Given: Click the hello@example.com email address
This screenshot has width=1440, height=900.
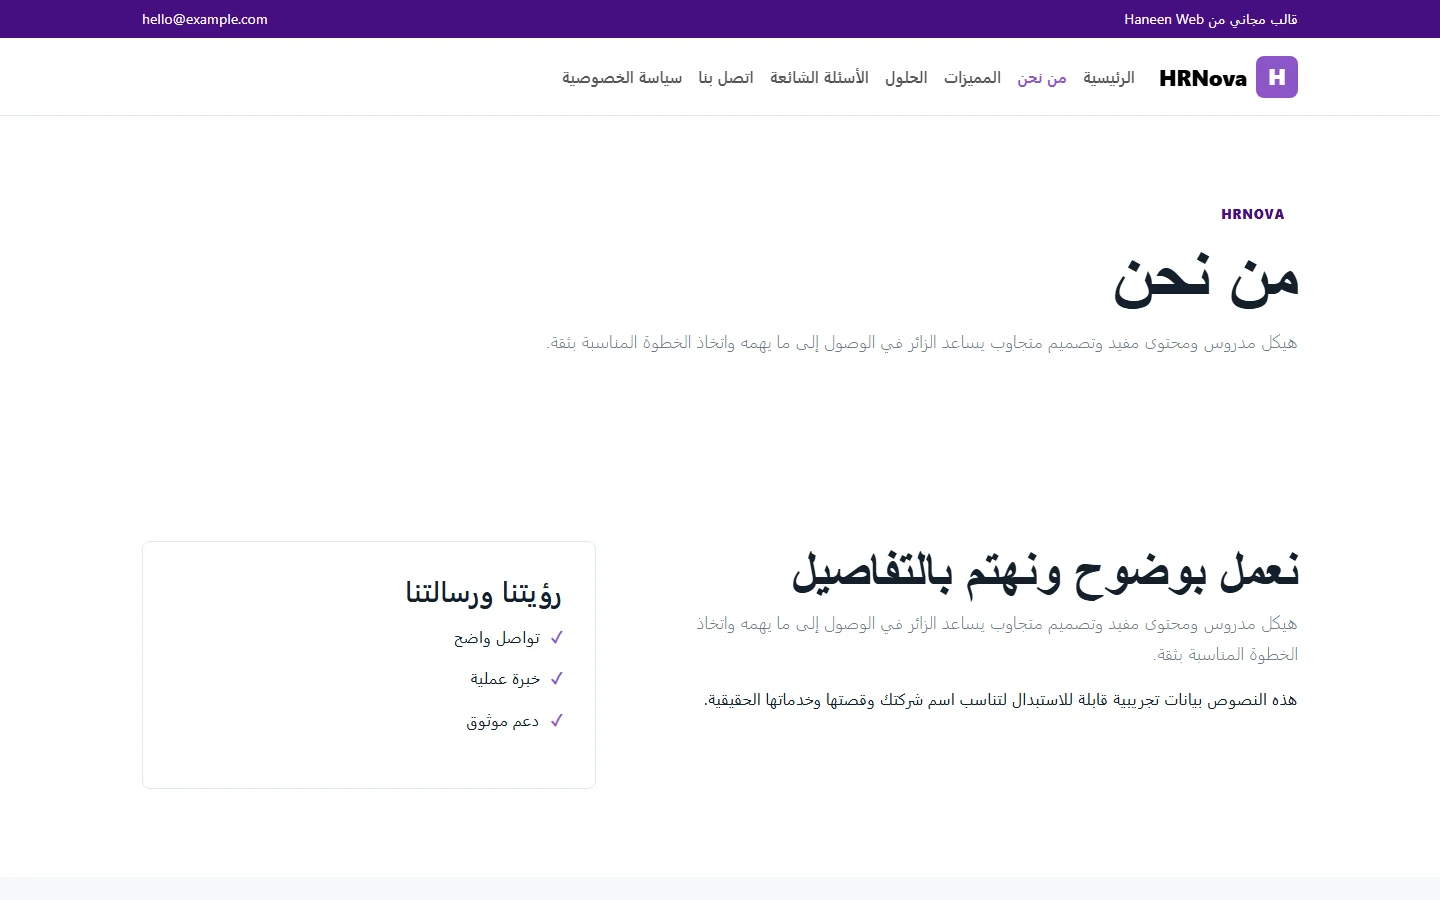Looking at the screenshot, I should pos(205,19).
